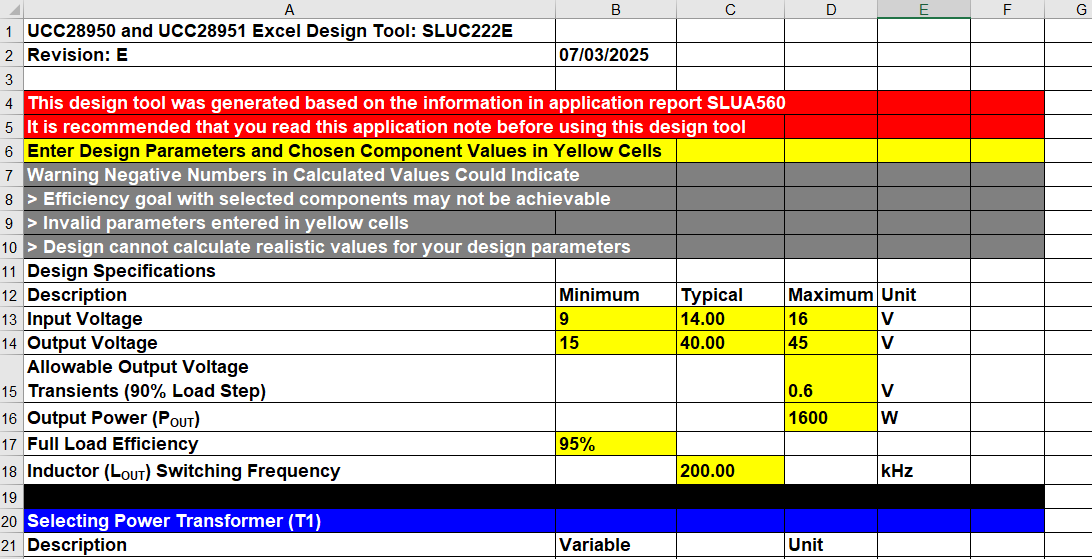Select maximum output voltage cell 45
1092x559 pixels.
831,343
